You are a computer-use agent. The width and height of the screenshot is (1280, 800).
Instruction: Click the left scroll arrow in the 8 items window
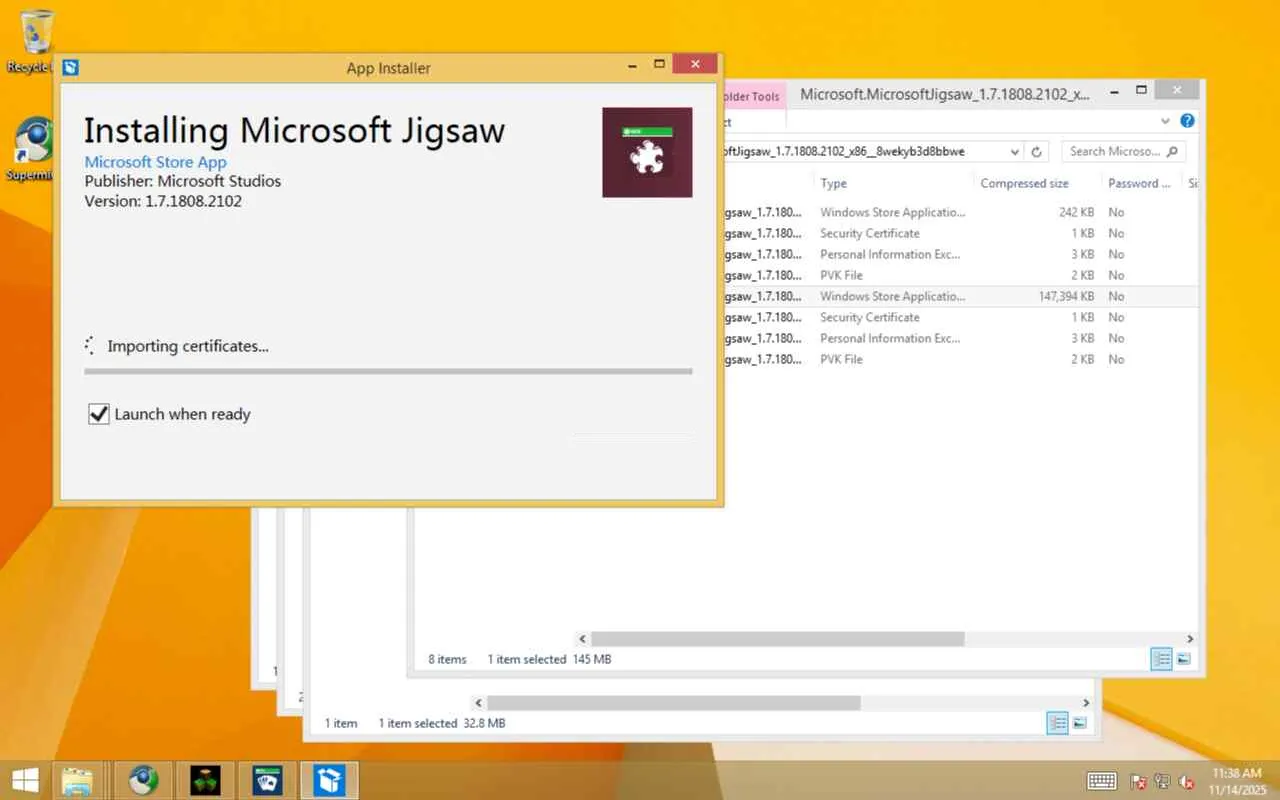pos(583,638)
